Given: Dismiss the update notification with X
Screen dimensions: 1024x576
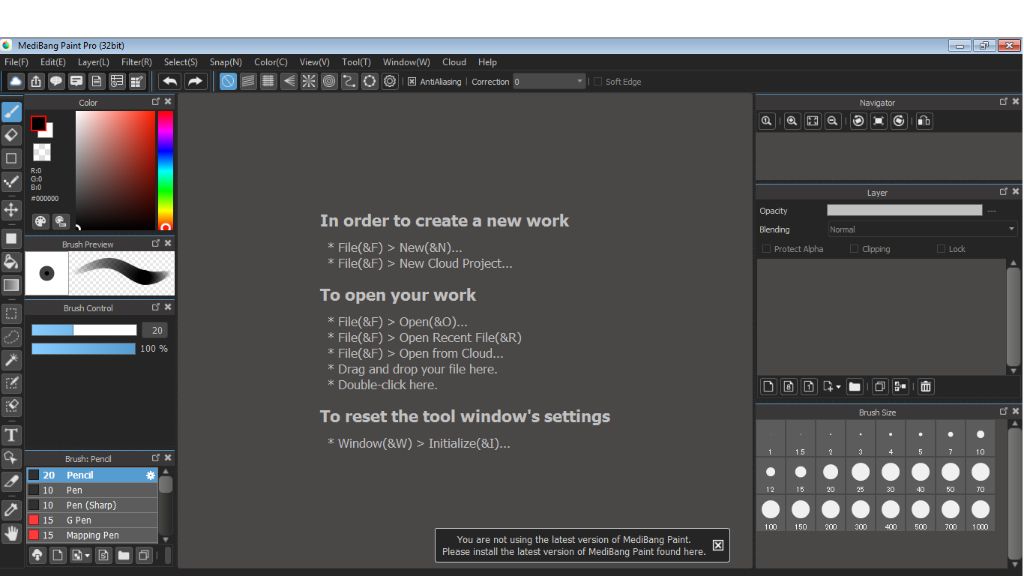Looking at the screenshot, I should (x=718, y=545).
